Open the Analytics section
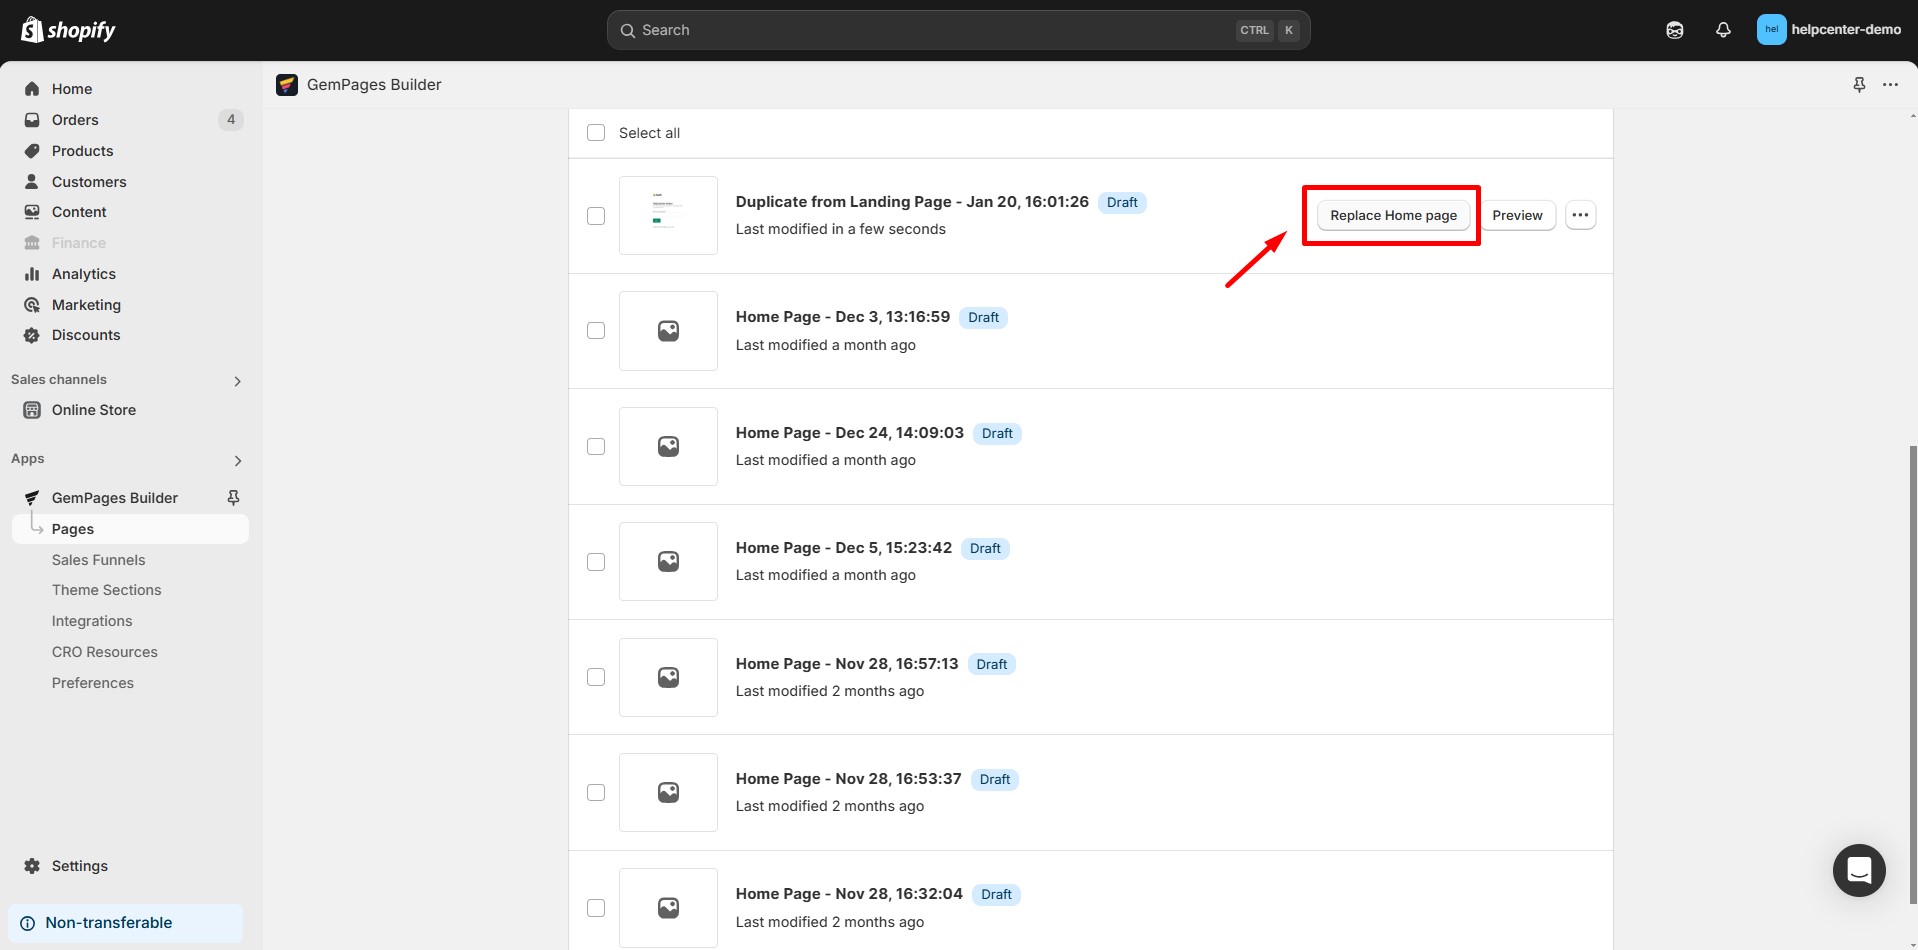The height and width of the screenshot is (950, 1918). tap(84, 273)
